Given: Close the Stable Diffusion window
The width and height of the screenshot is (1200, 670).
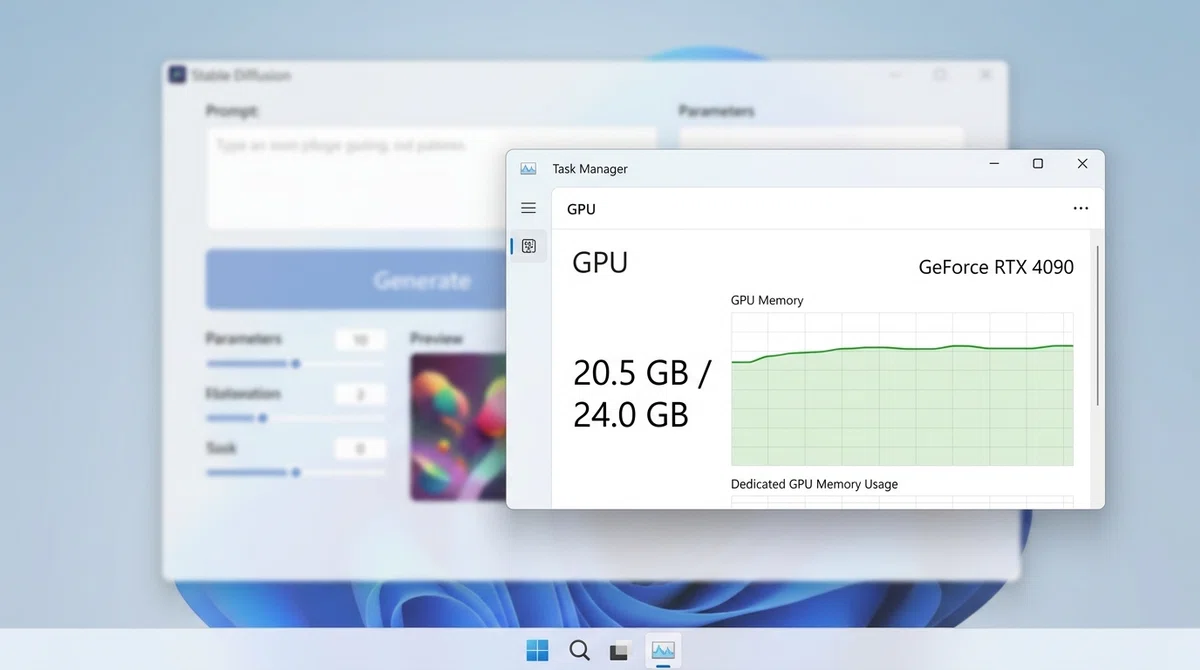Looking at the screenshot, I should point(985,75).
